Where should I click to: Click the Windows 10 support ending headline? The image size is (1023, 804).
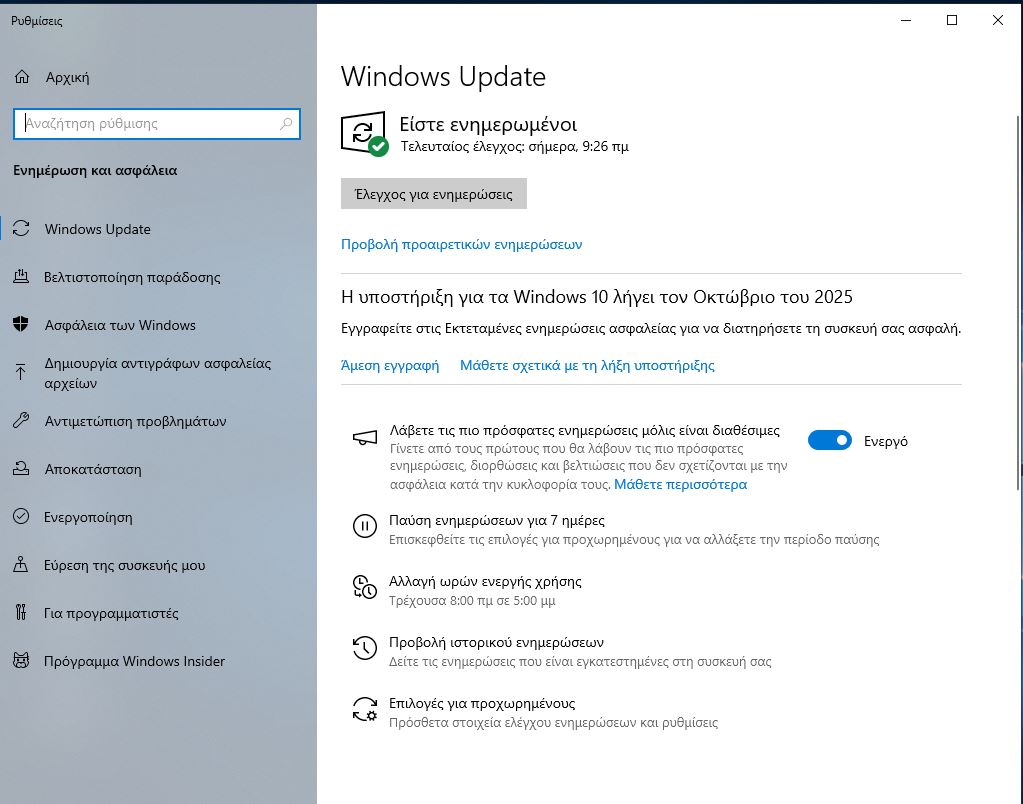click(x=596, y=297)
